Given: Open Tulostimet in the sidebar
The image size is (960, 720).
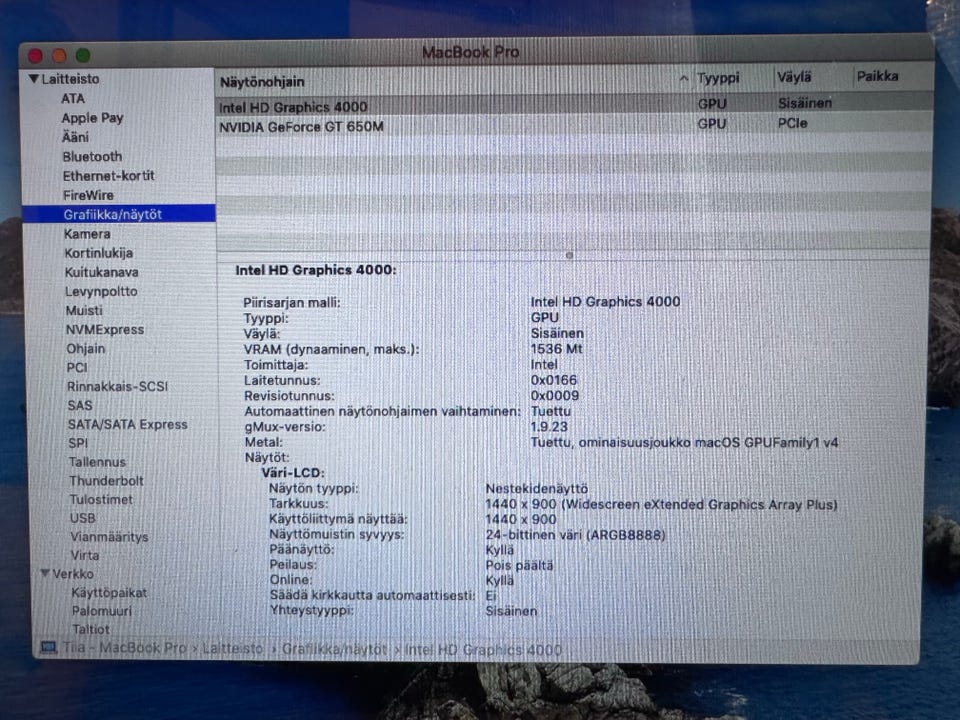Looking at the screenshot, I should pyautogui.click(x=101, y=499).
